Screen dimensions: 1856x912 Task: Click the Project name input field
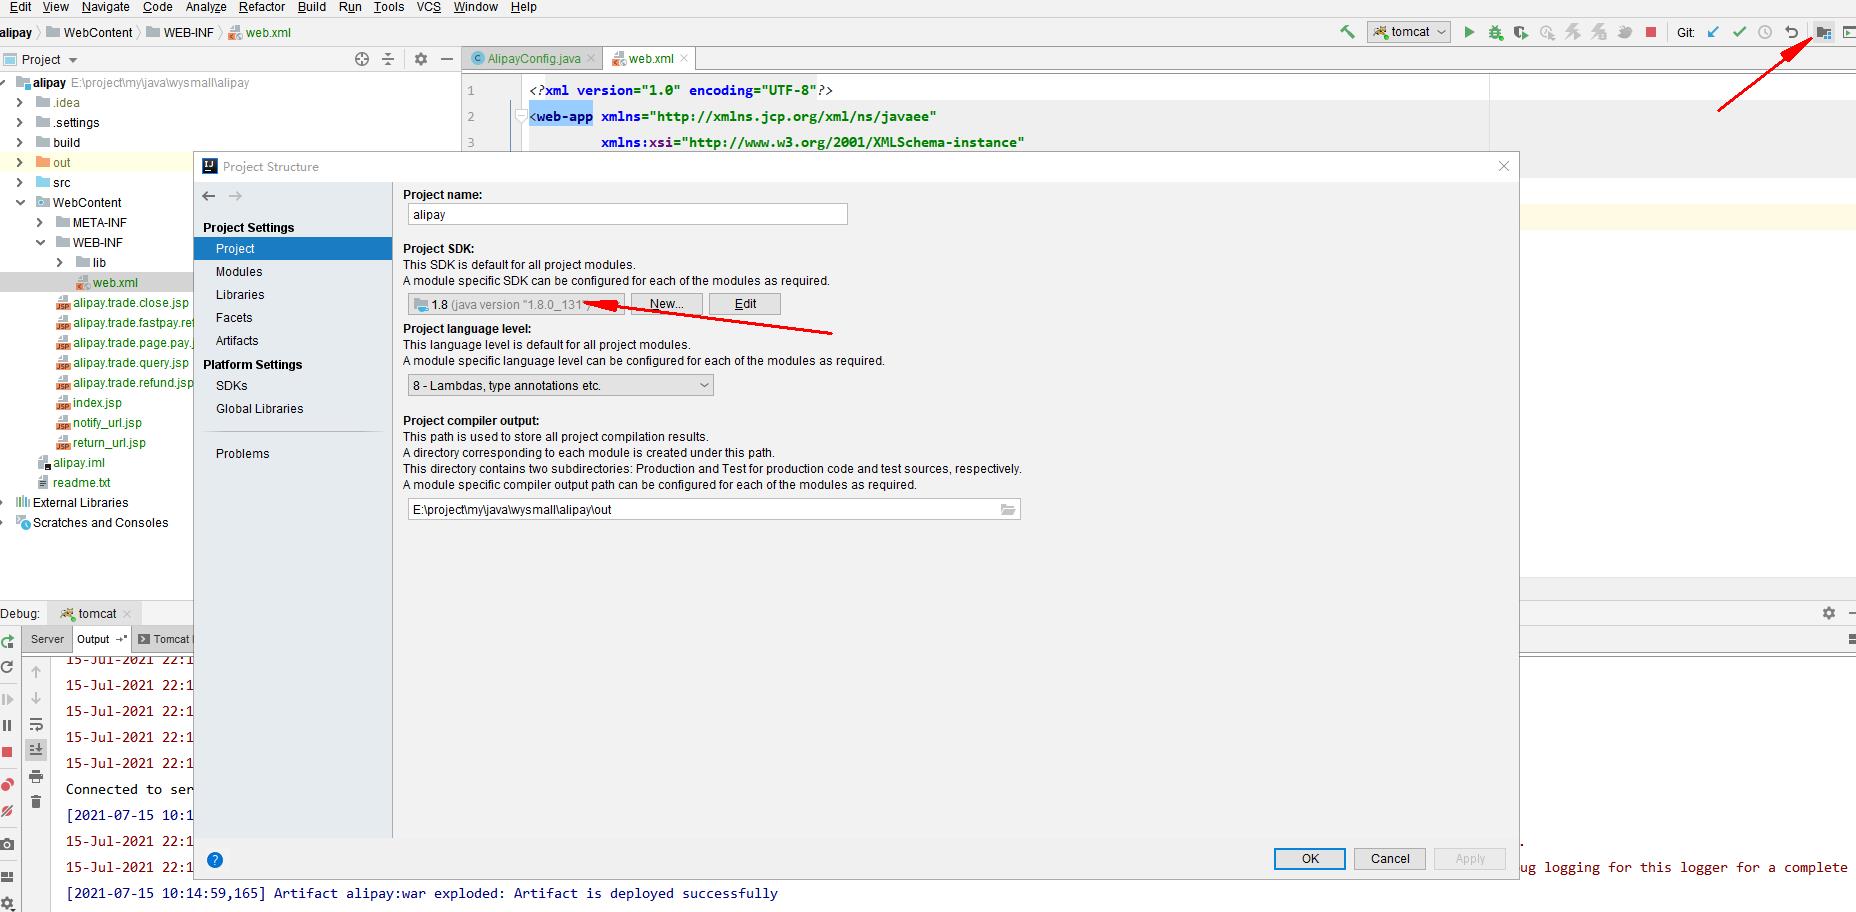[627, 214]
